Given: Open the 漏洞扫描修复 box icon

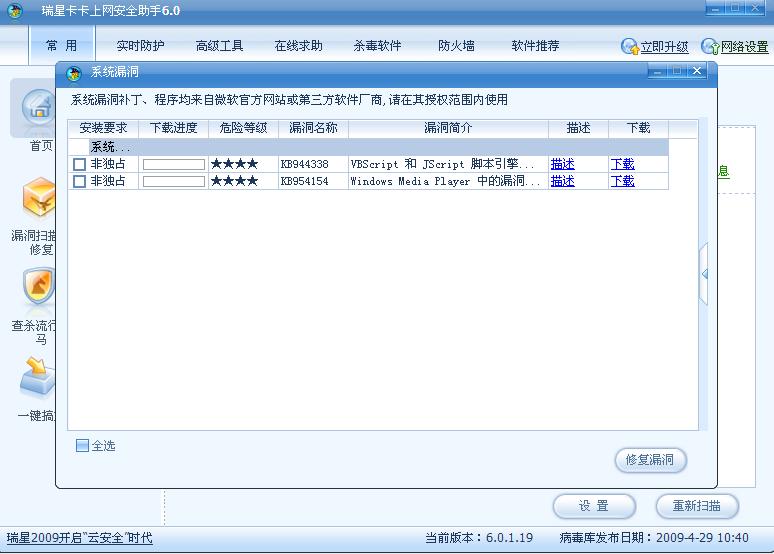Looking at the screenshot, I should pos(39,198).
